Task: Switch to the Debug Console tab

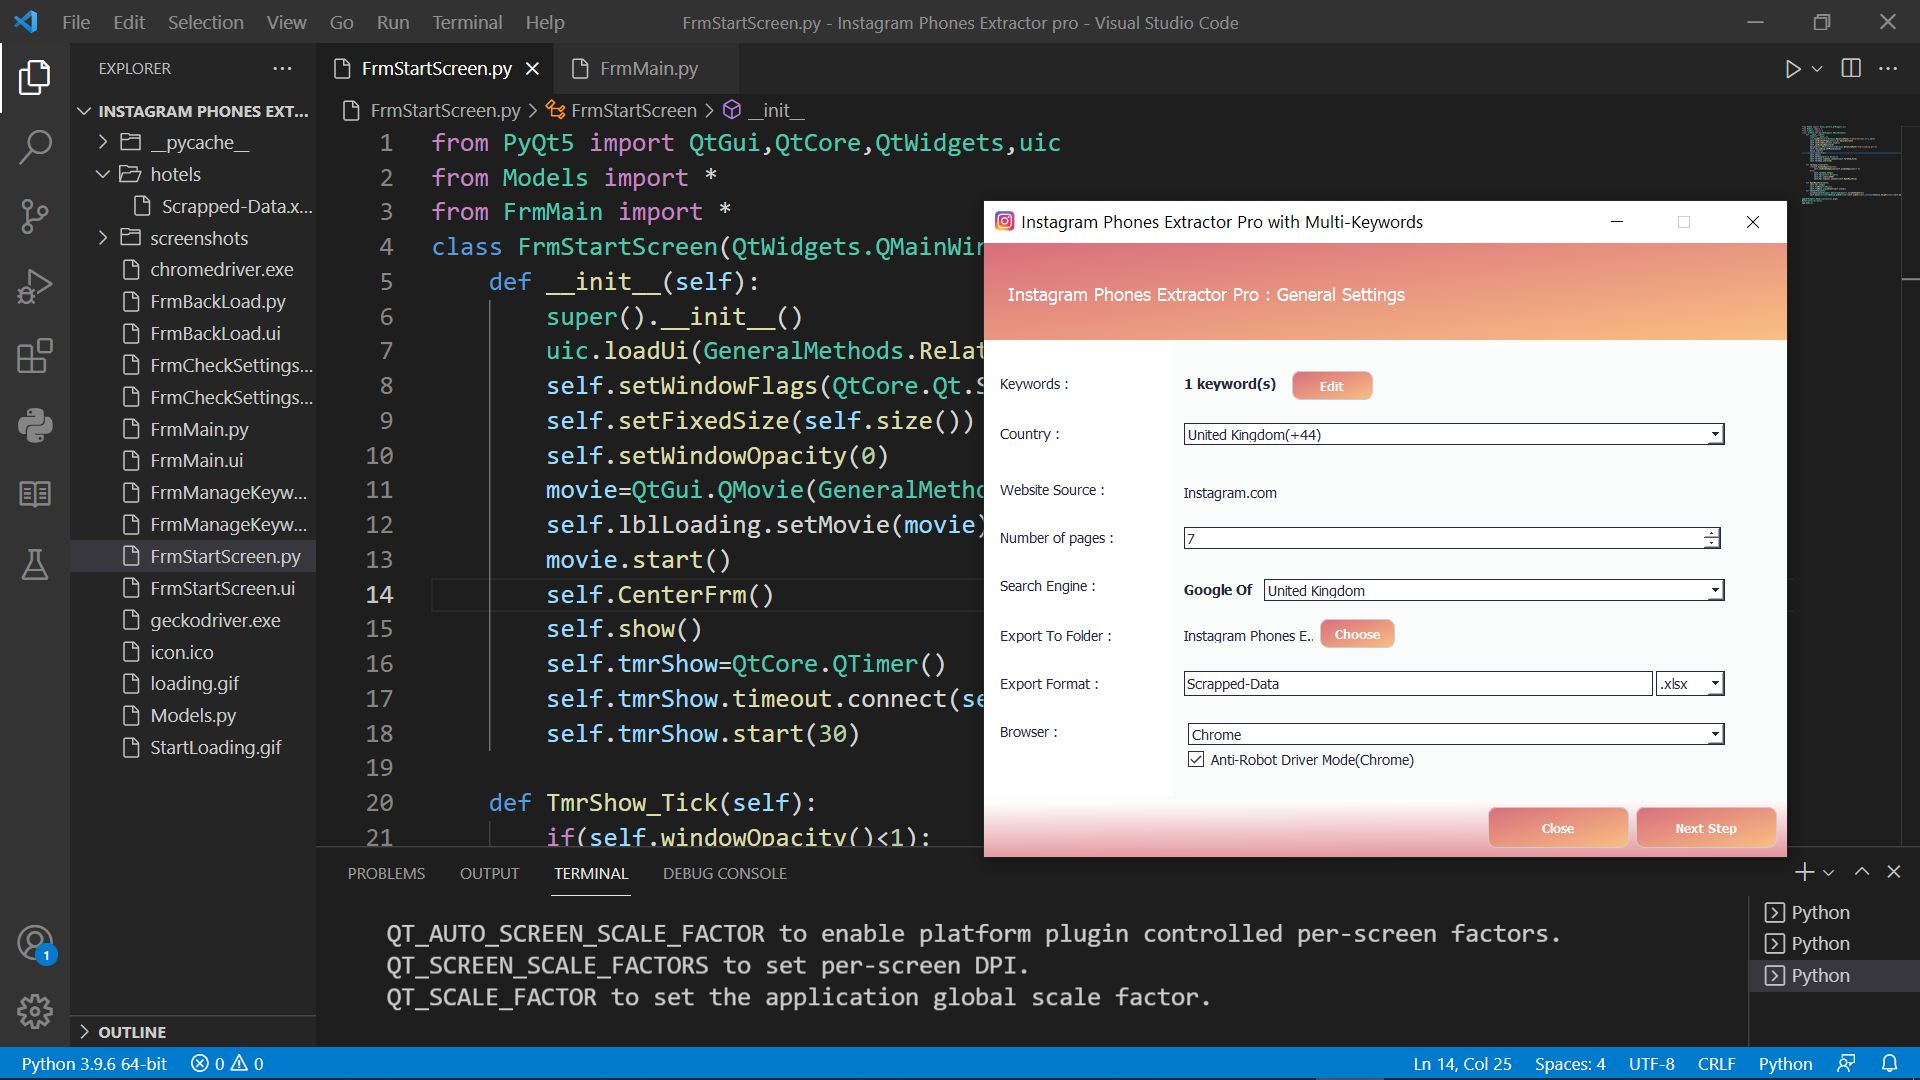Action: click(724, 873)
